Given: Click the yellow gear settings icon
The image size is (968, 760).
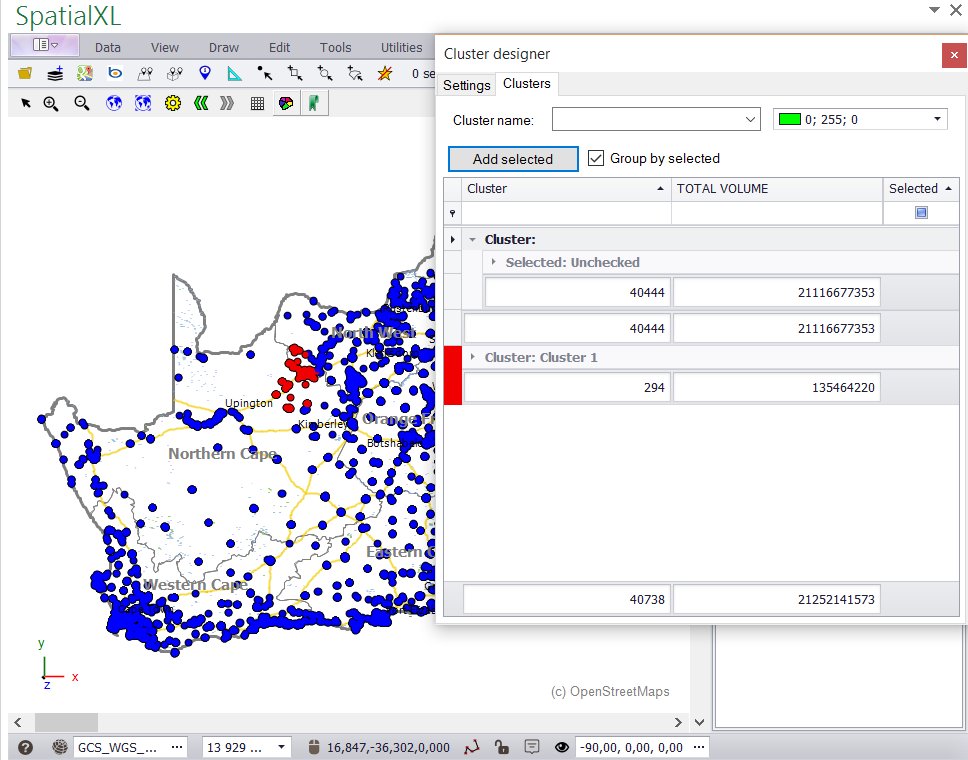Looking at the screenshot, I should click(x=172, y=103).
